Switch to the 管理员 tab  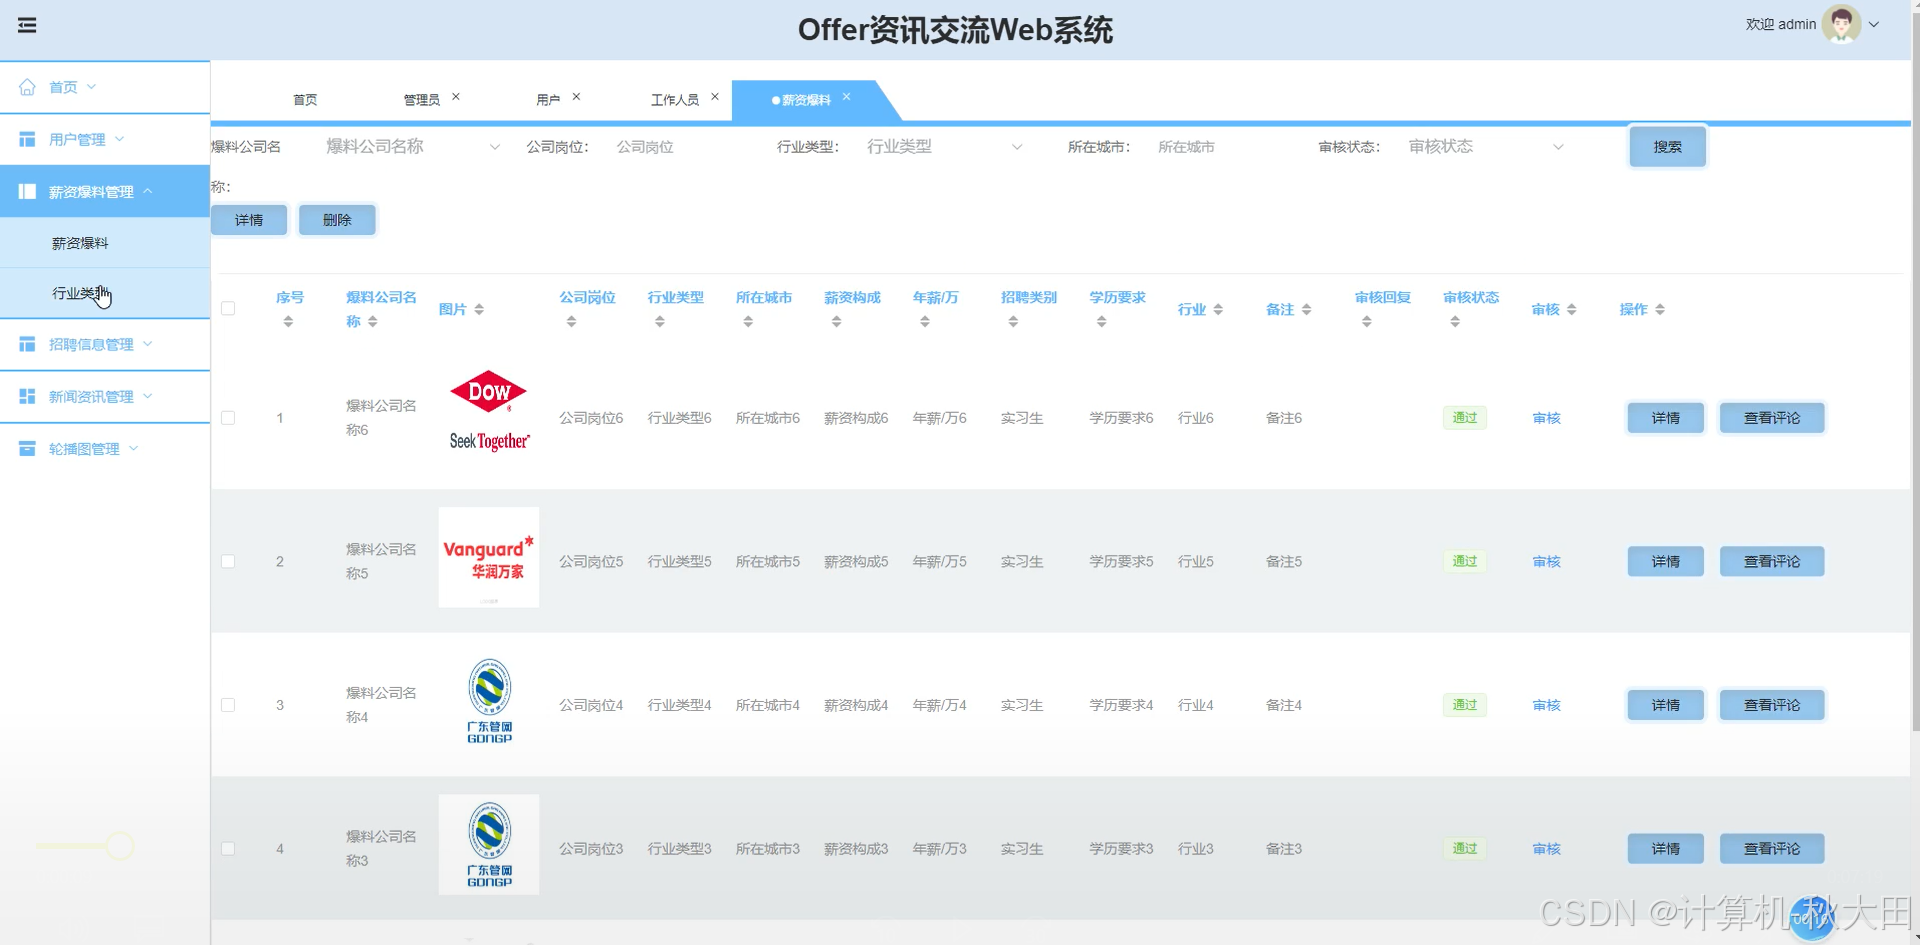424,99
